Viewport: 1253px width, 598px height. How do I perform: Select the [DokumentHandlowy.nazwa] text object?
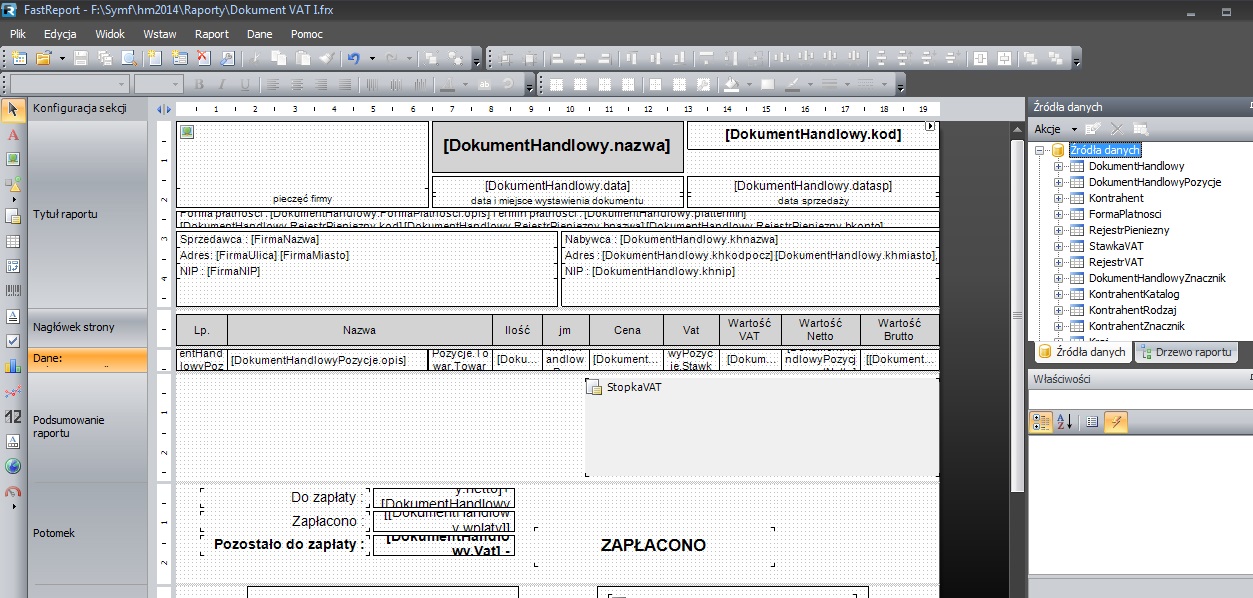[557, 146]
